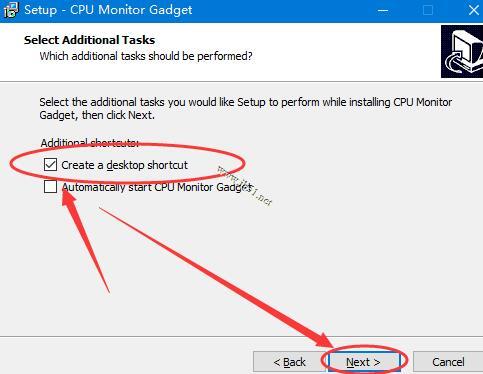Viewport: 483px width, 374px height.
Task: Click the 'Select Additional Tasks' heading
Action: 89,40
